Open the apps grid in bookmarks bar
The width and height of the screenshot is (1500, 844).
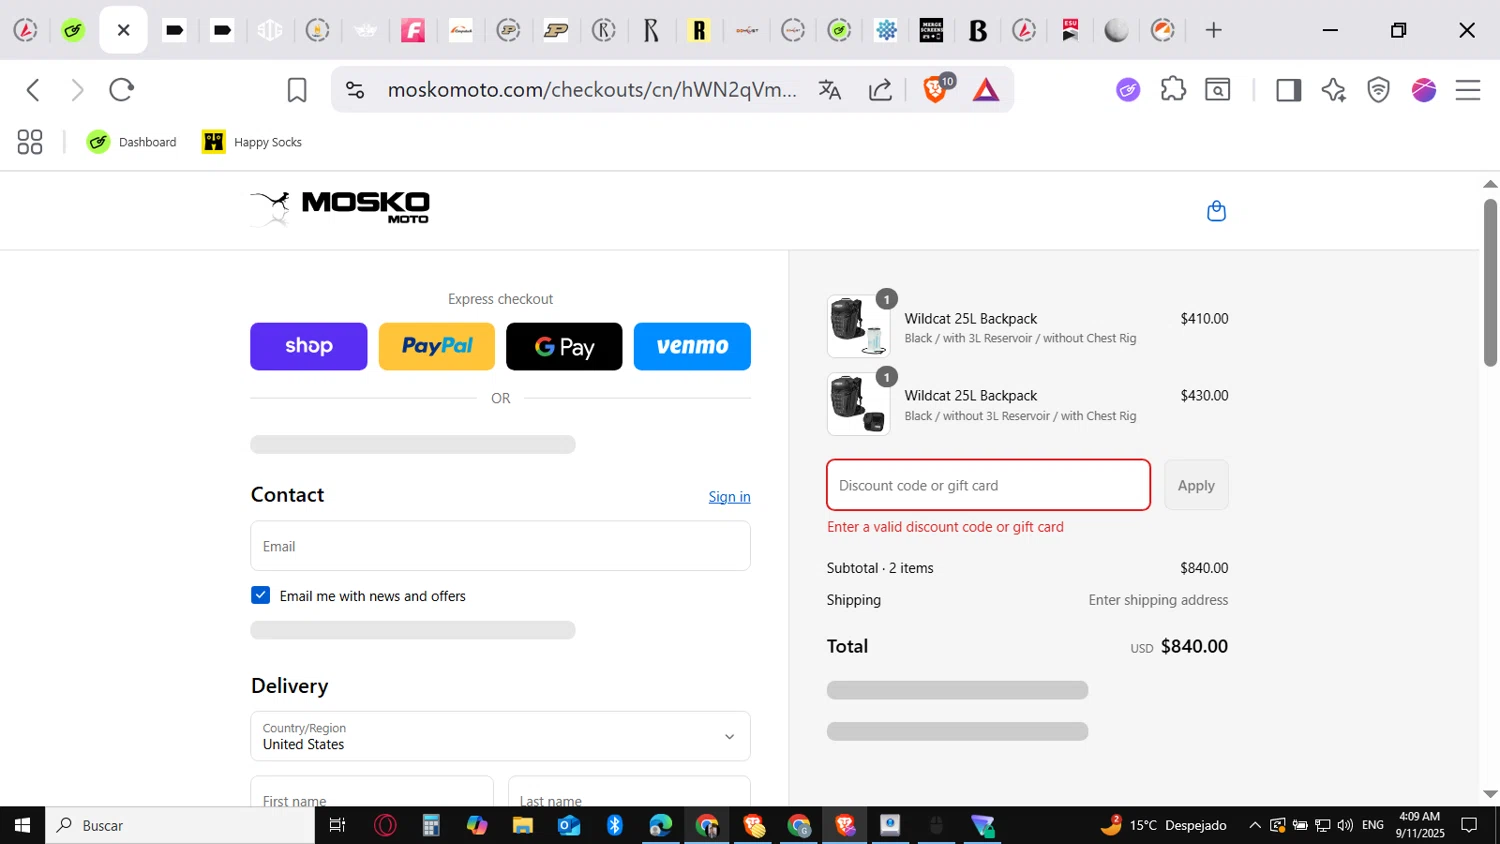tap(30, 142)
